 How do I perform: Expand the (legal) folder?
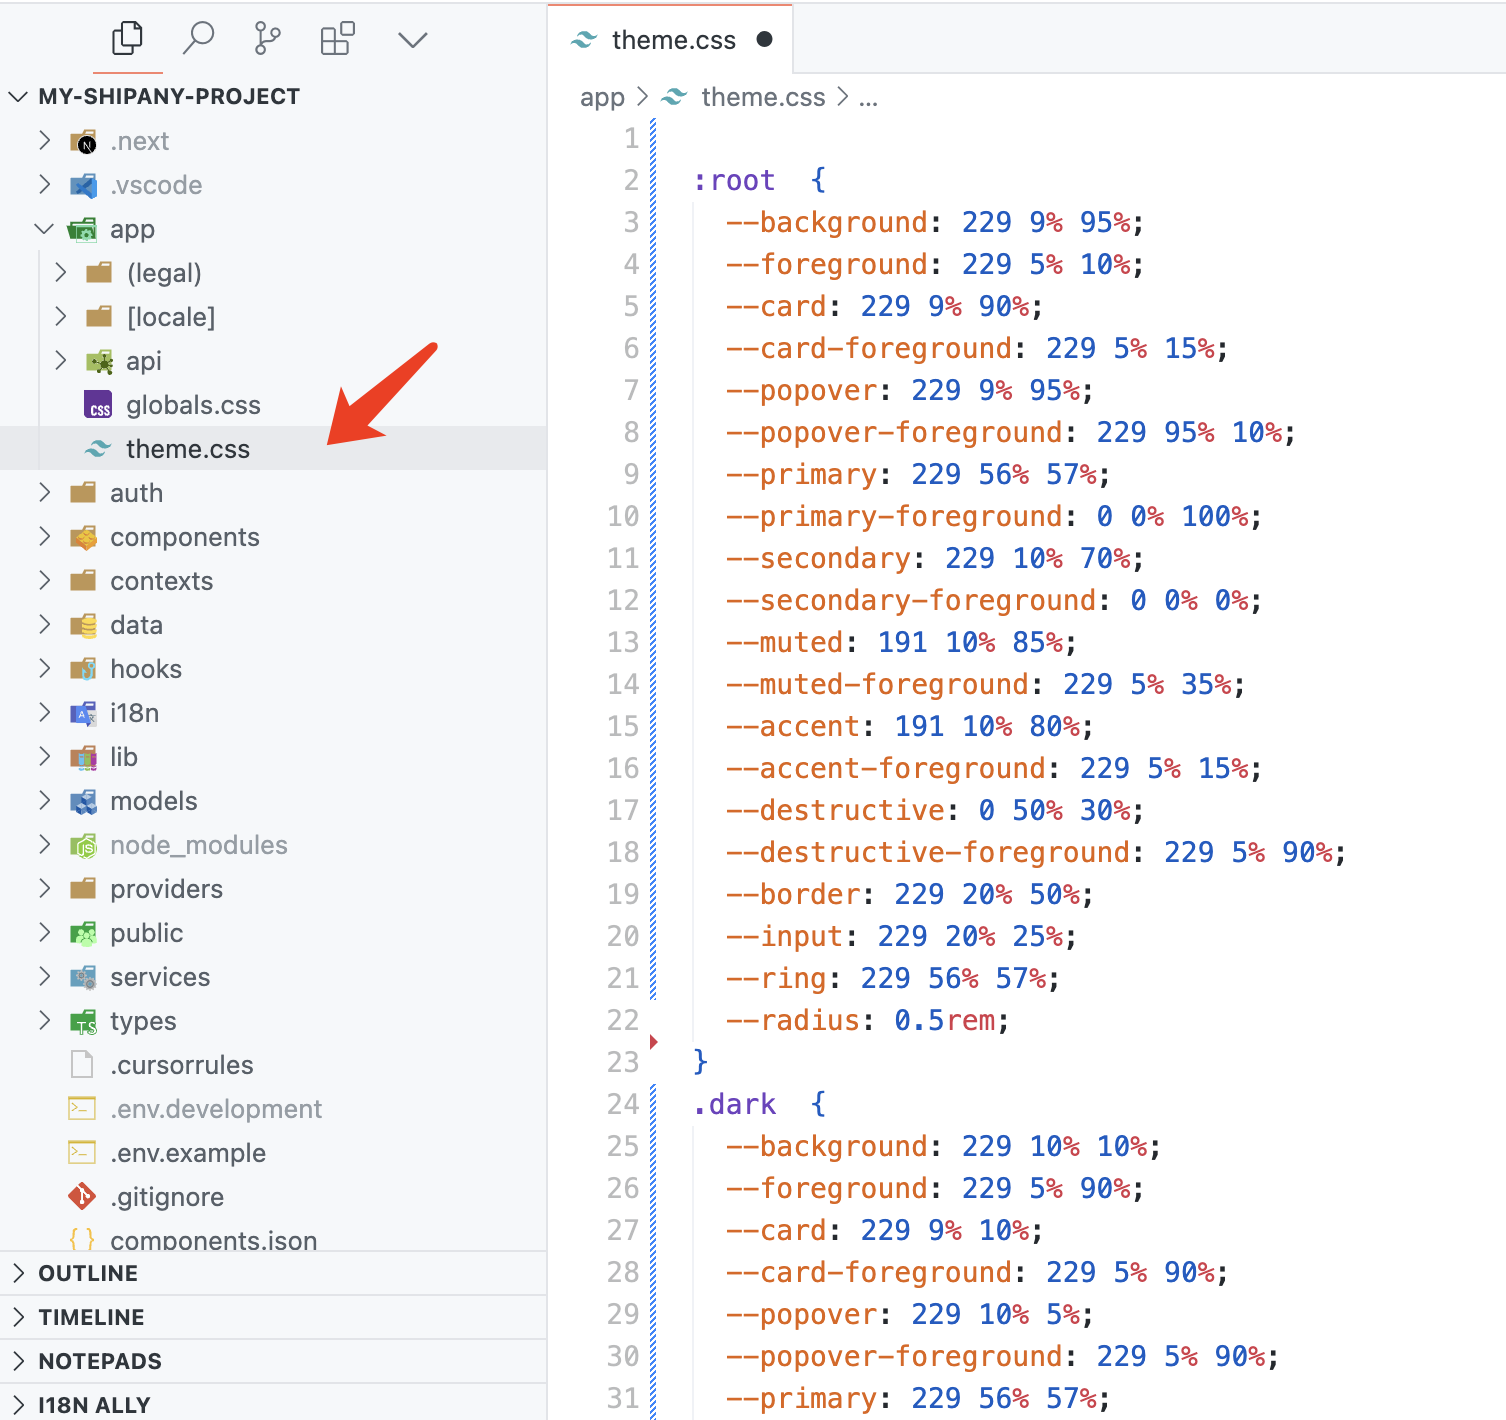[x=61, y=272]
